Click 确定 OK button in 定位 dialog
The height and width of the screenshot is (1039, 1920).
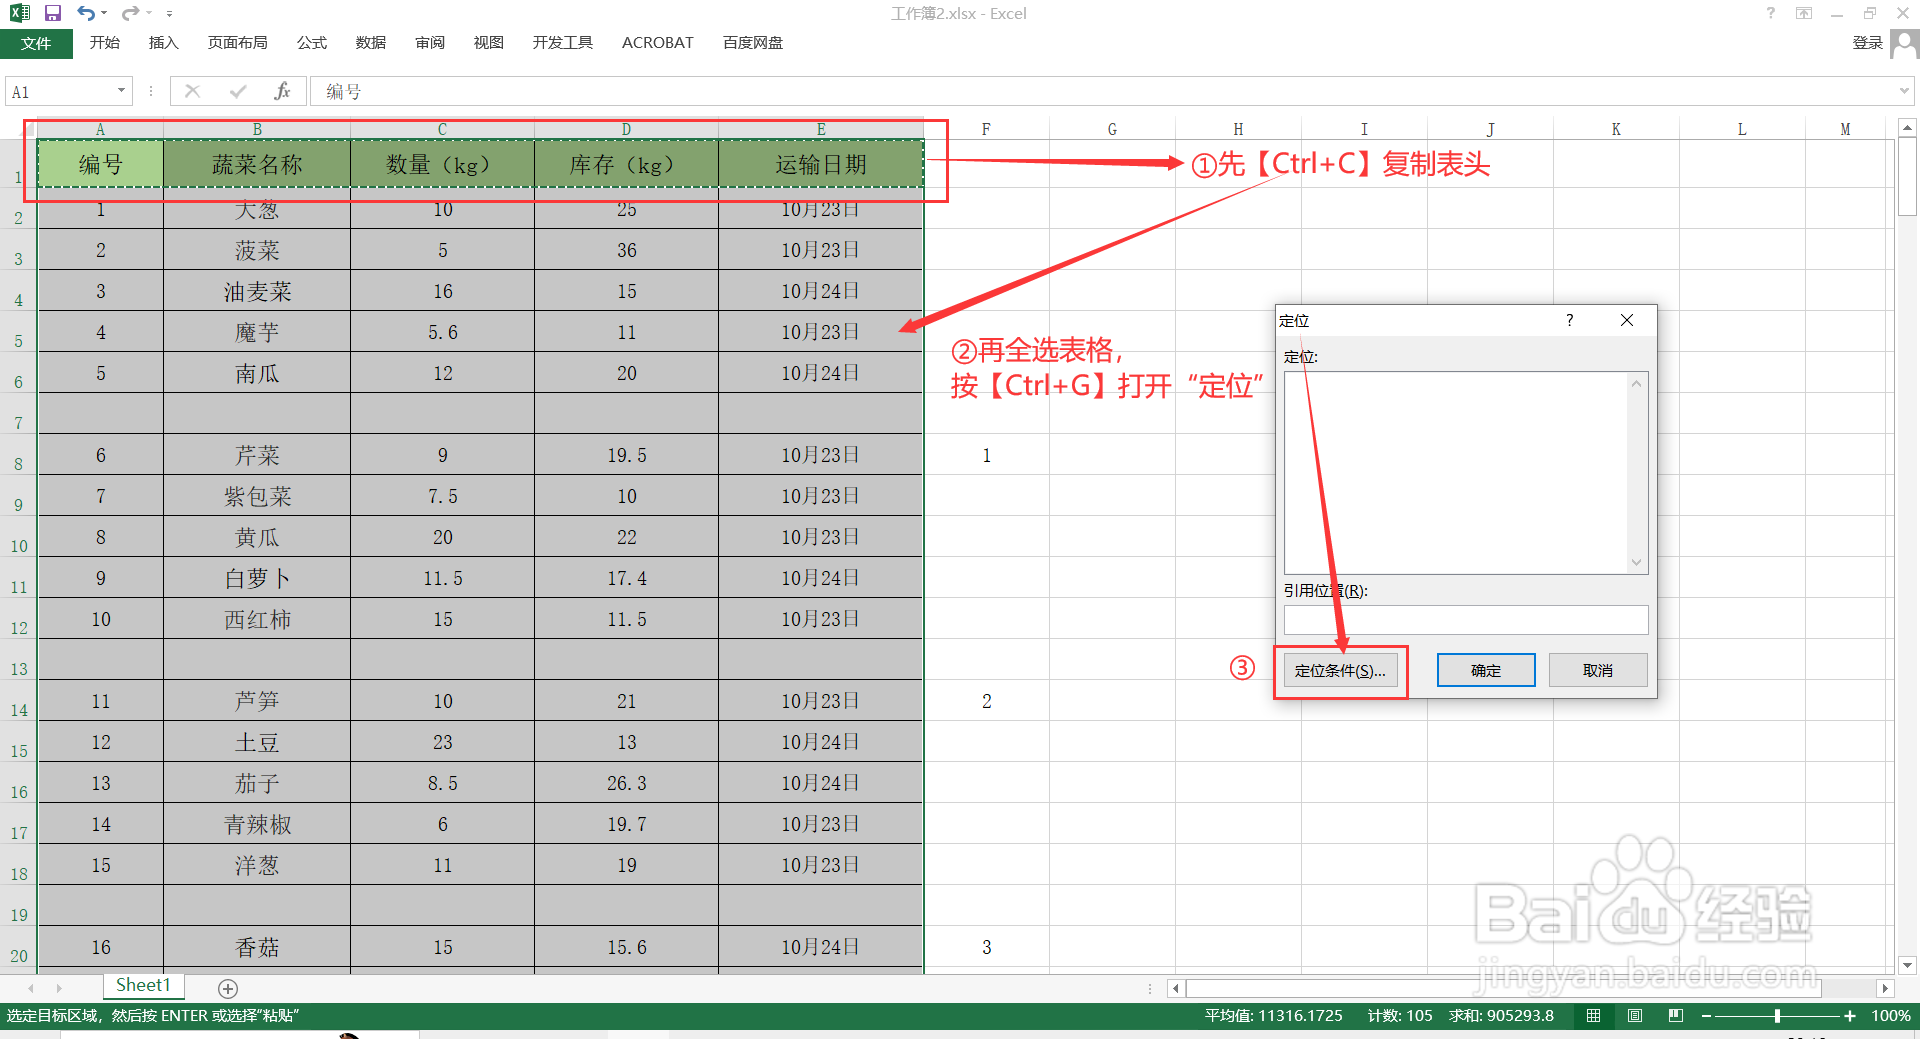click(1486, 670)
